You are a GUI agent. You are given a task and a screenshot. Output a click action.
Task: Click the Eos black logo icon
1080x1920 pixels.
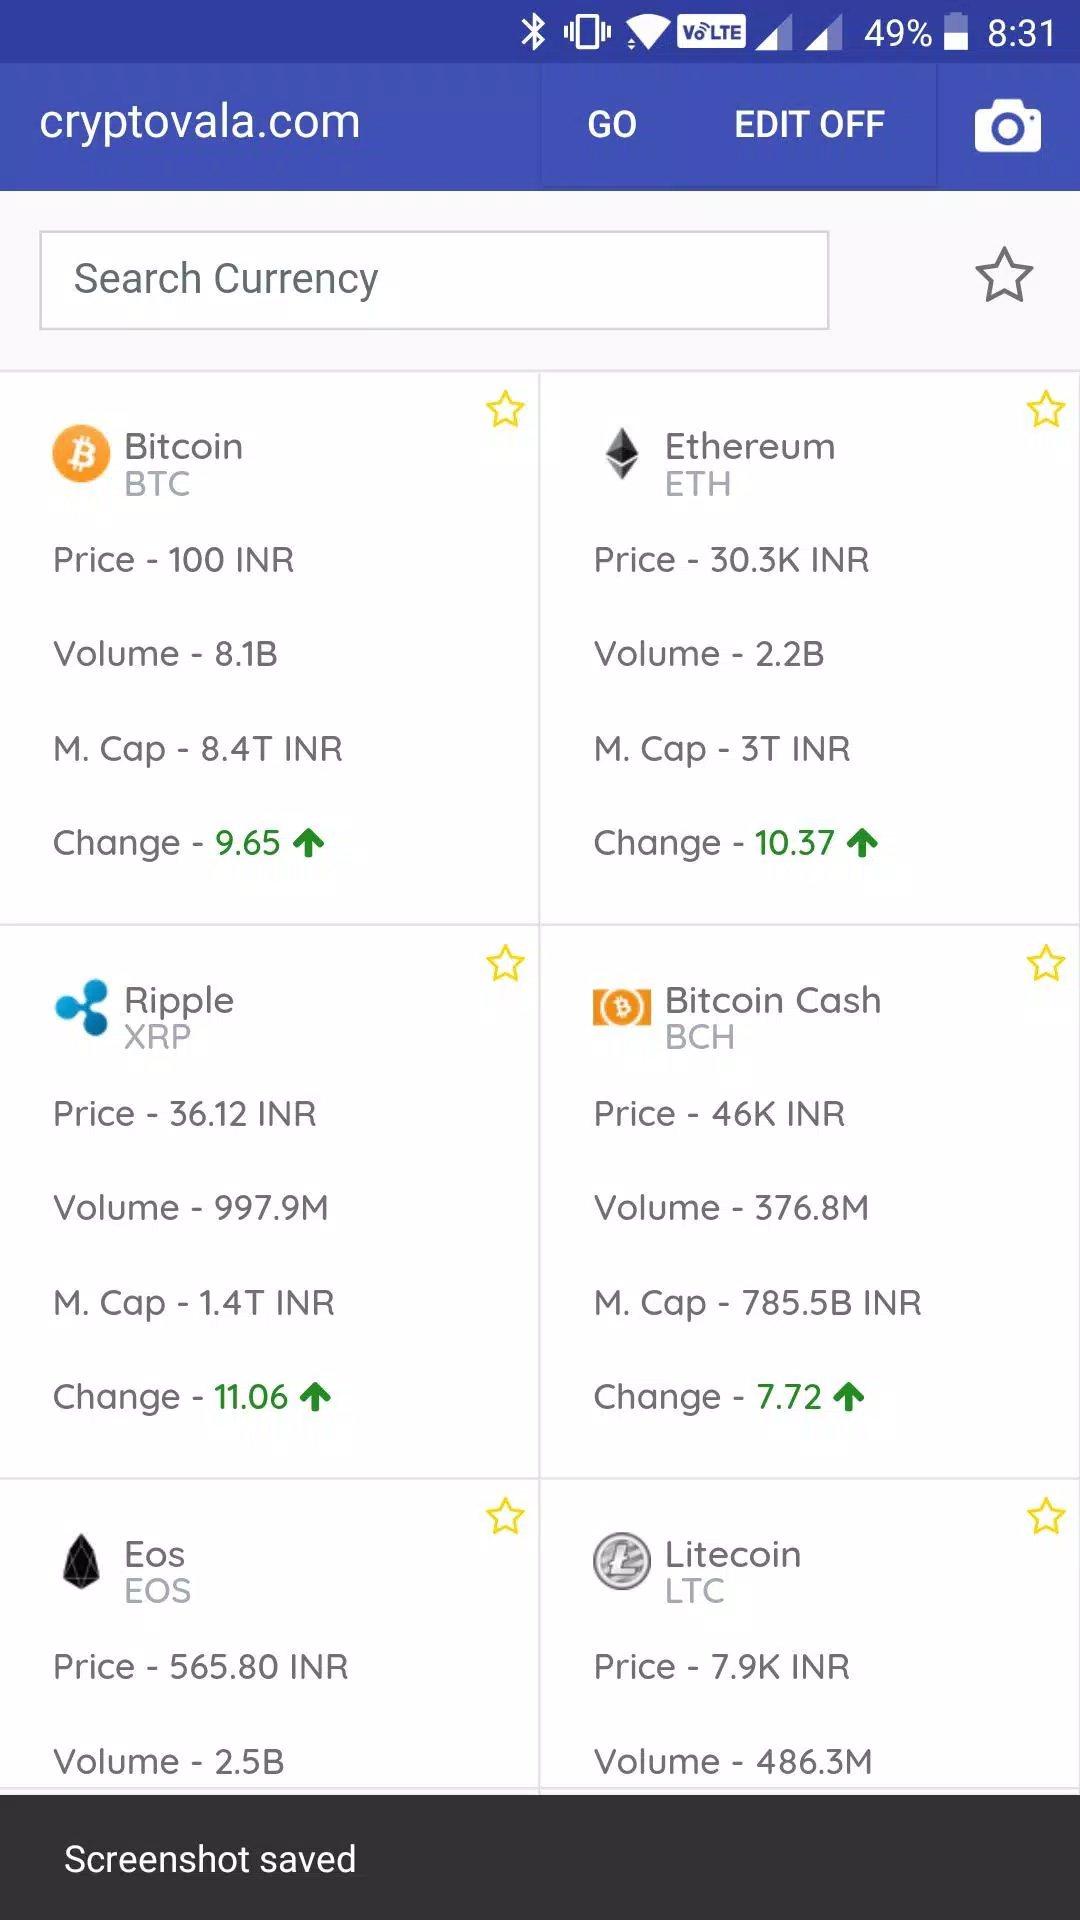click(81, 1561)
